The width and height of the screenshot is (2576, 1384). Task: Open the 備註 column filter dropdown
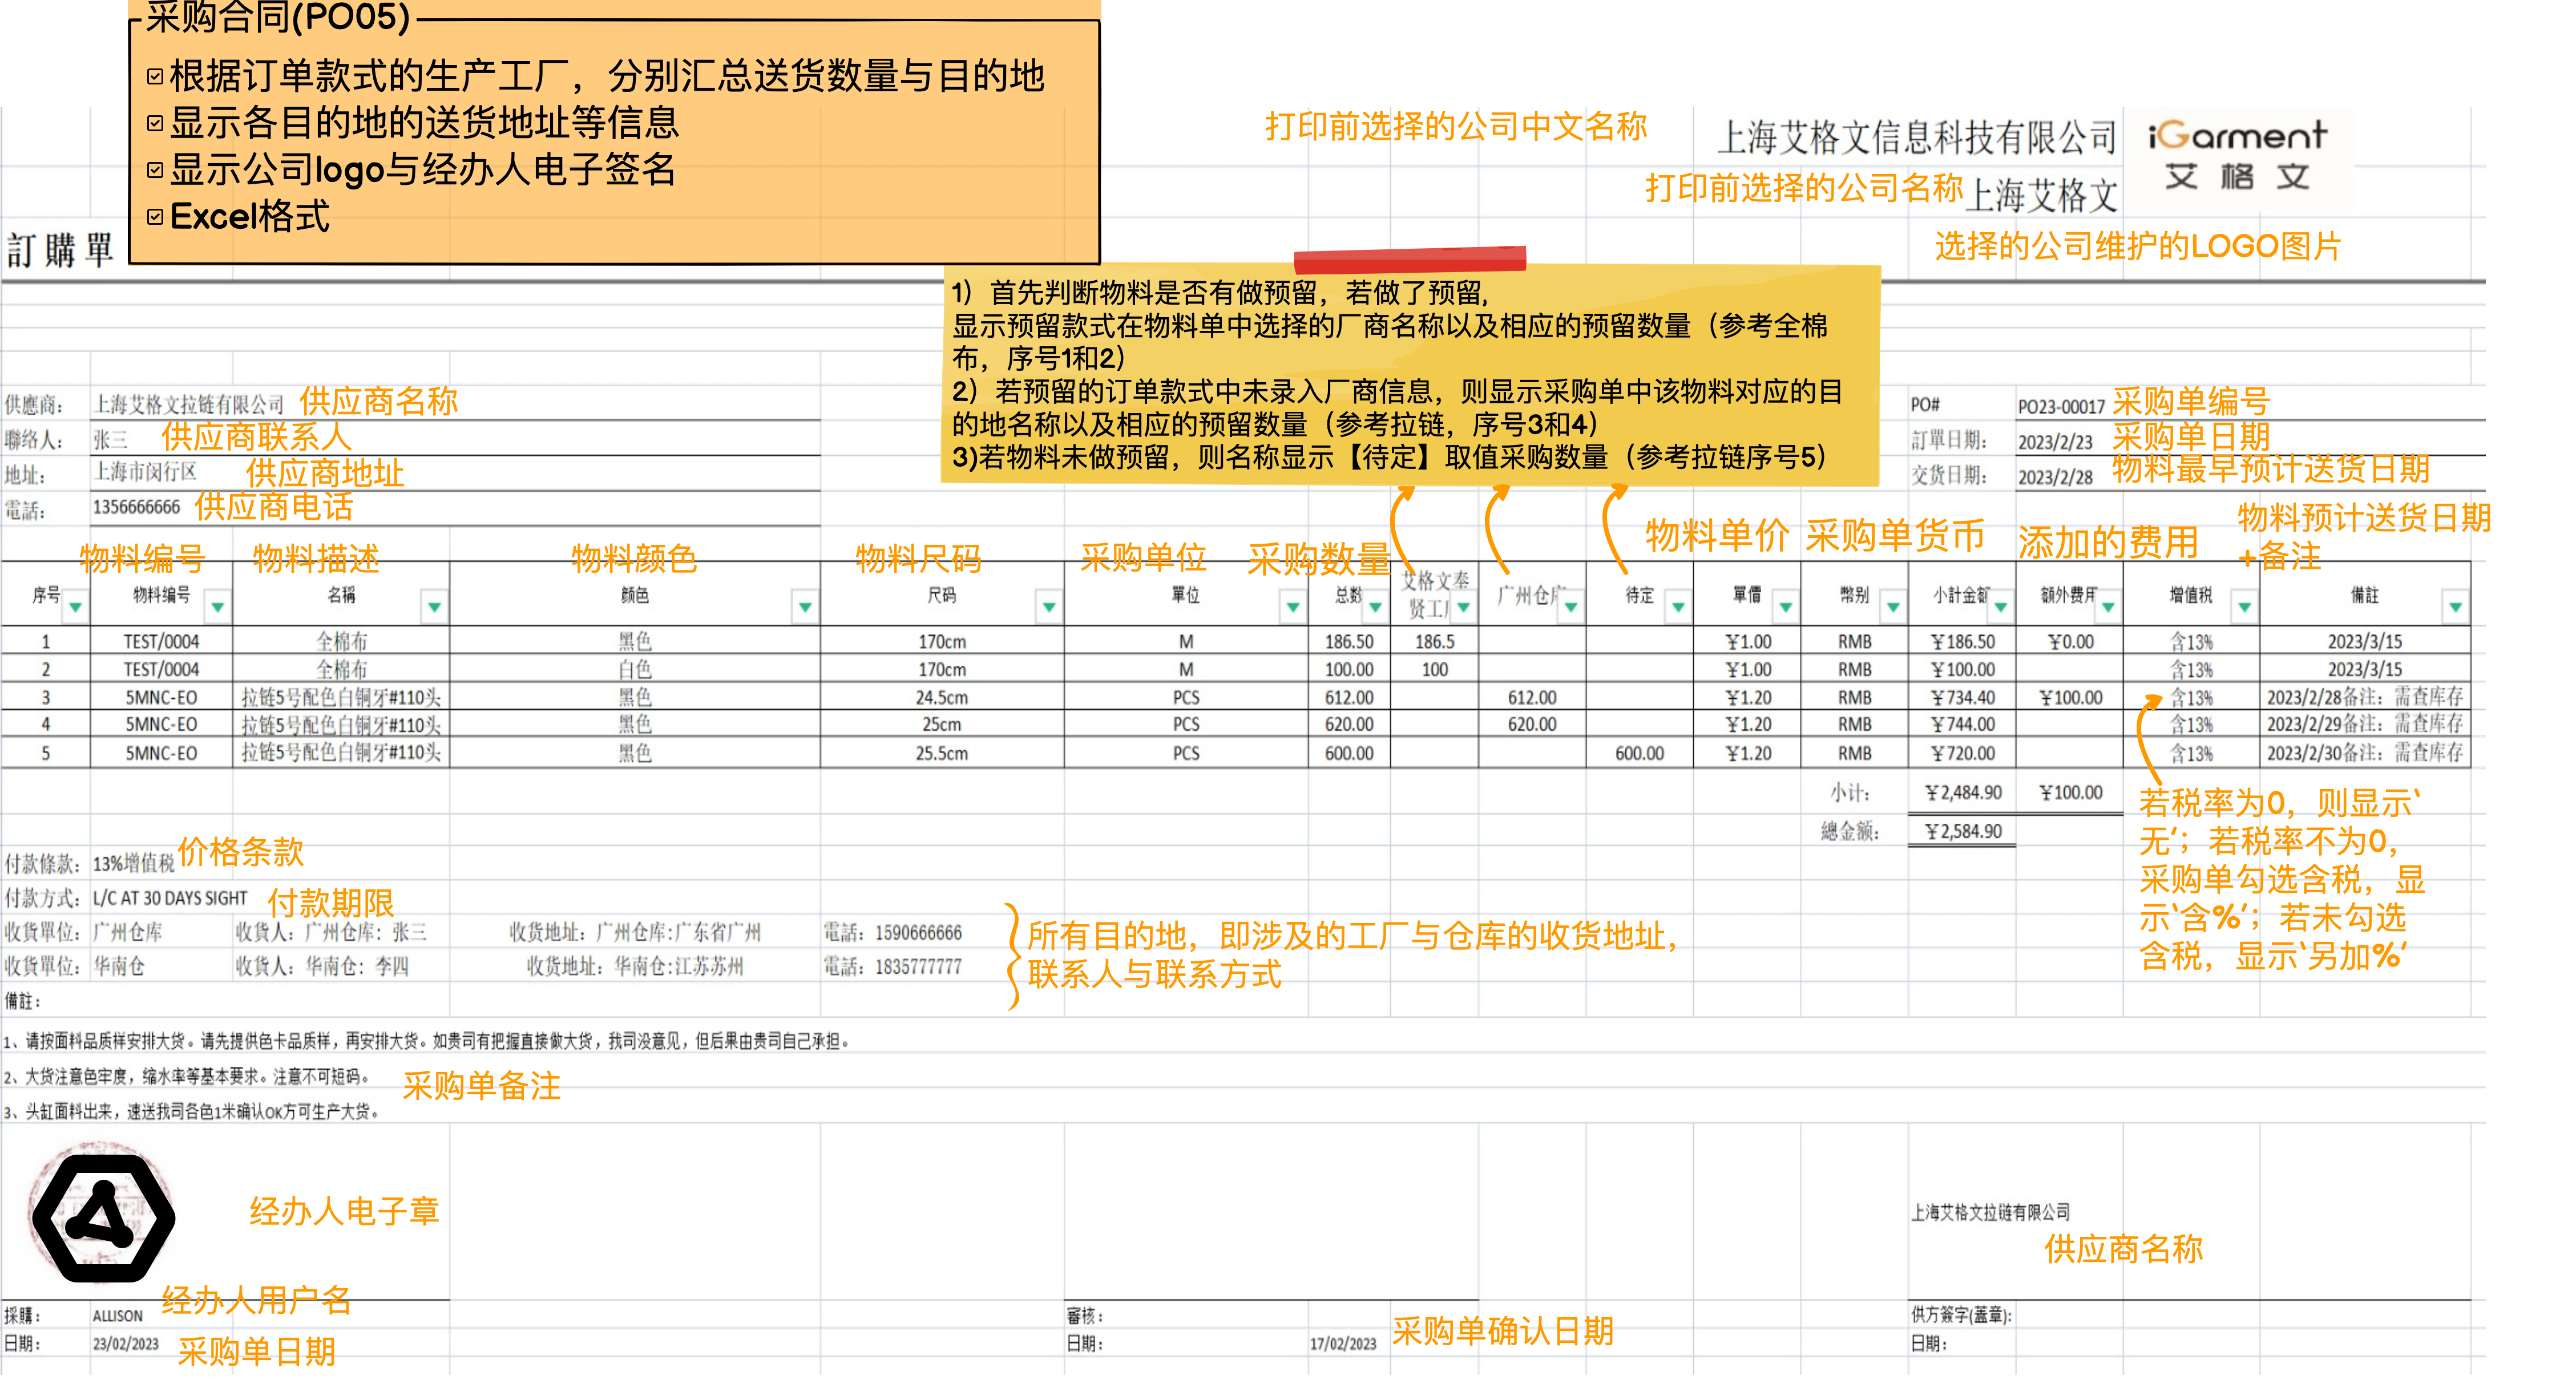(2456, 607)
